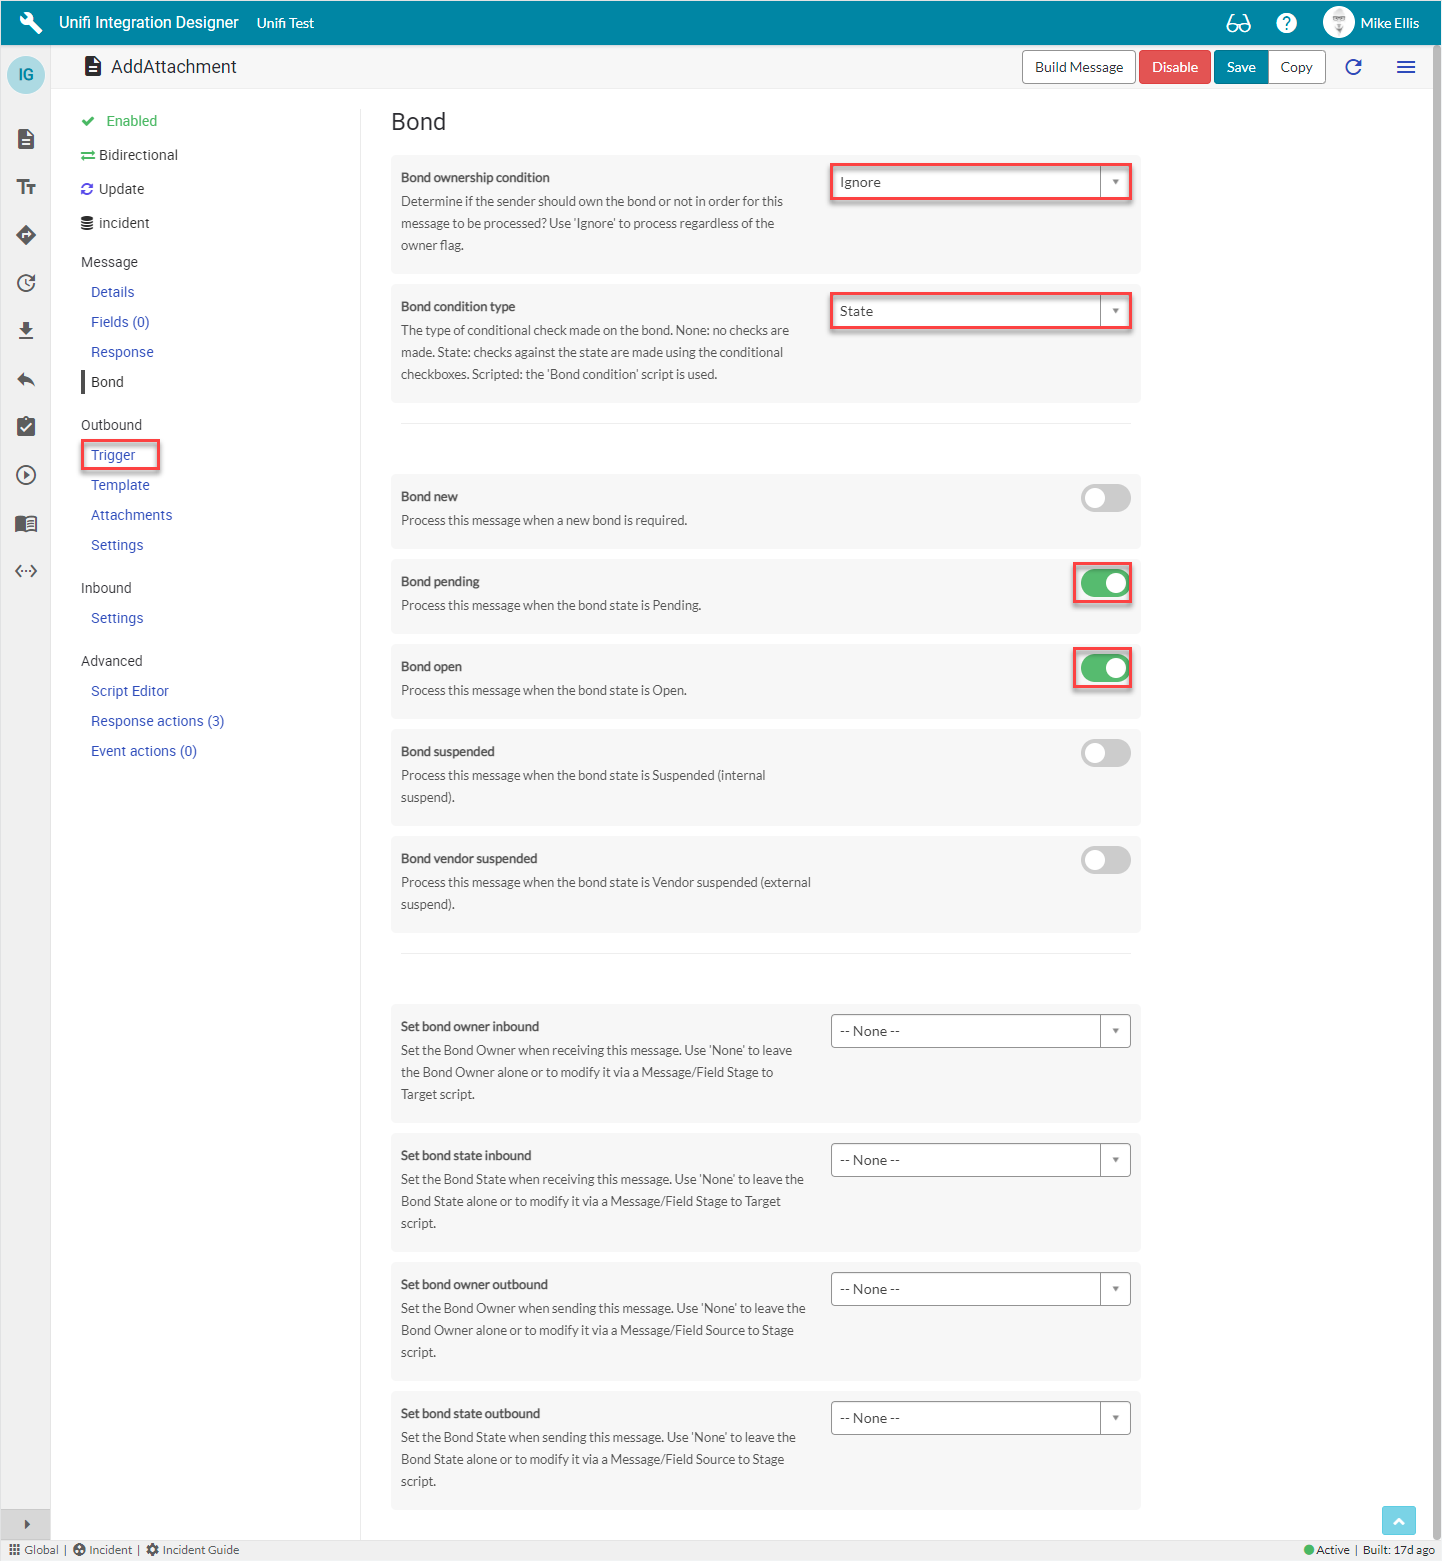Expand the collapsed left sidebar arrow
The width and height of the screenshot is (1442, 1561).
26,1524
